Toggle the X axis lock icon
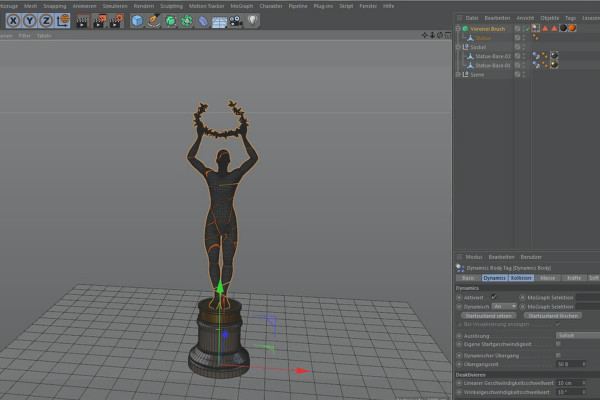 tap(13, 20)
